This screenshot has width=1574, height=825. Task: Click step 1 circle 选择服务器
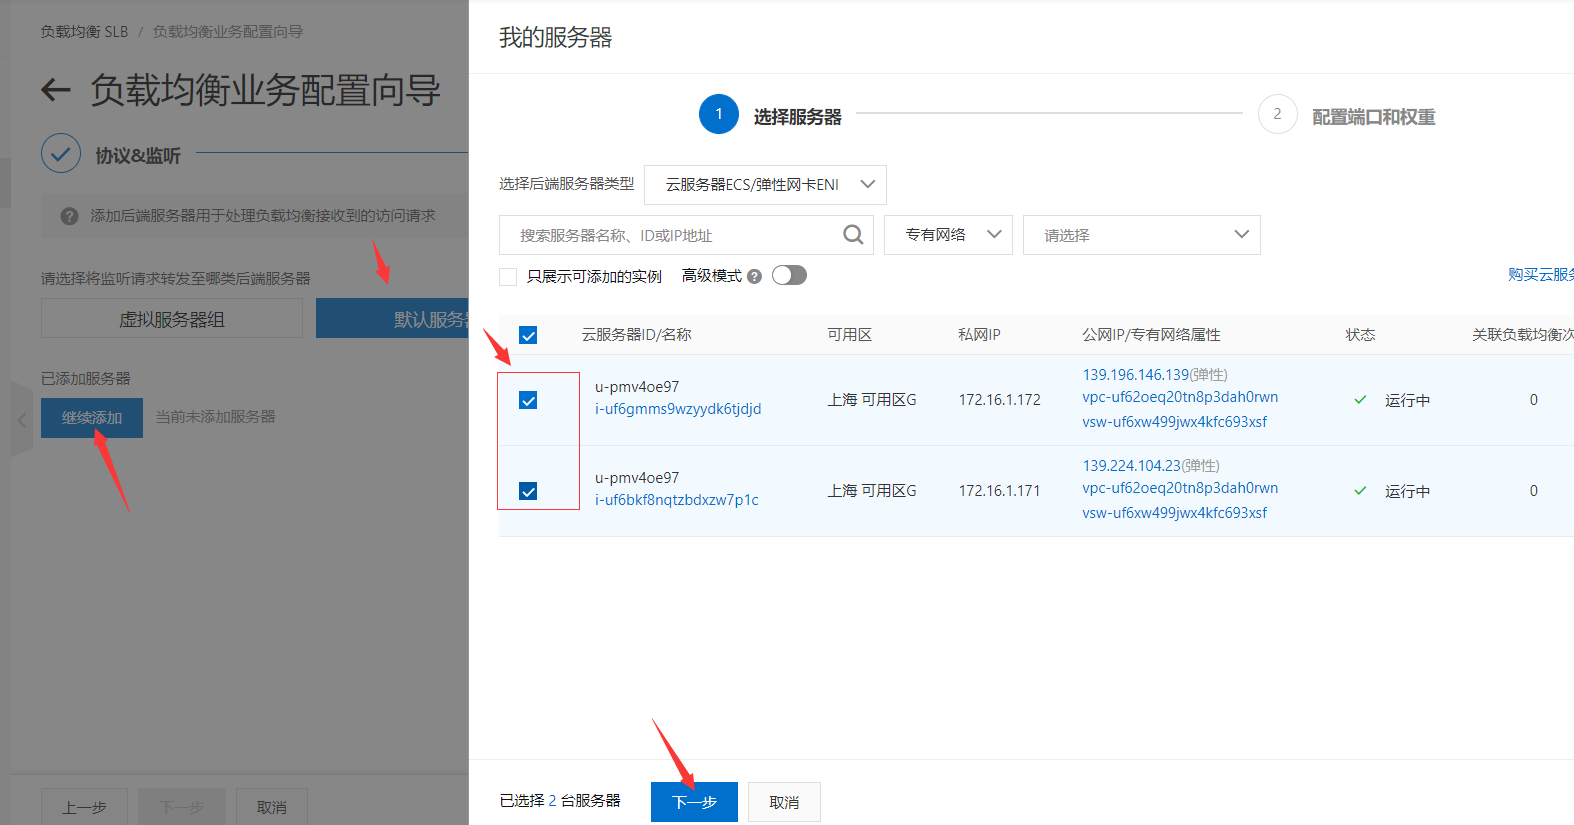pyautogui.click(x=718, y=114)
